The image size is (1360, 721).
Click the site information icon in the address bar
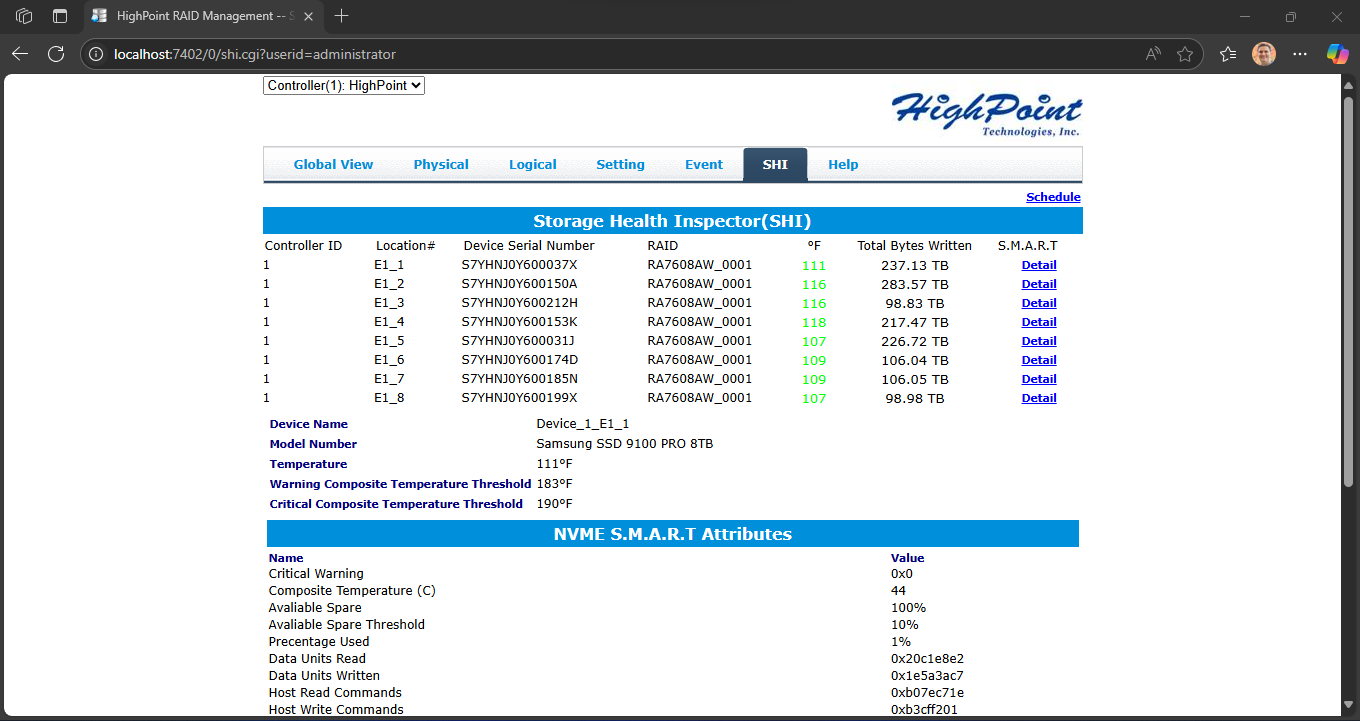point(95,54)
